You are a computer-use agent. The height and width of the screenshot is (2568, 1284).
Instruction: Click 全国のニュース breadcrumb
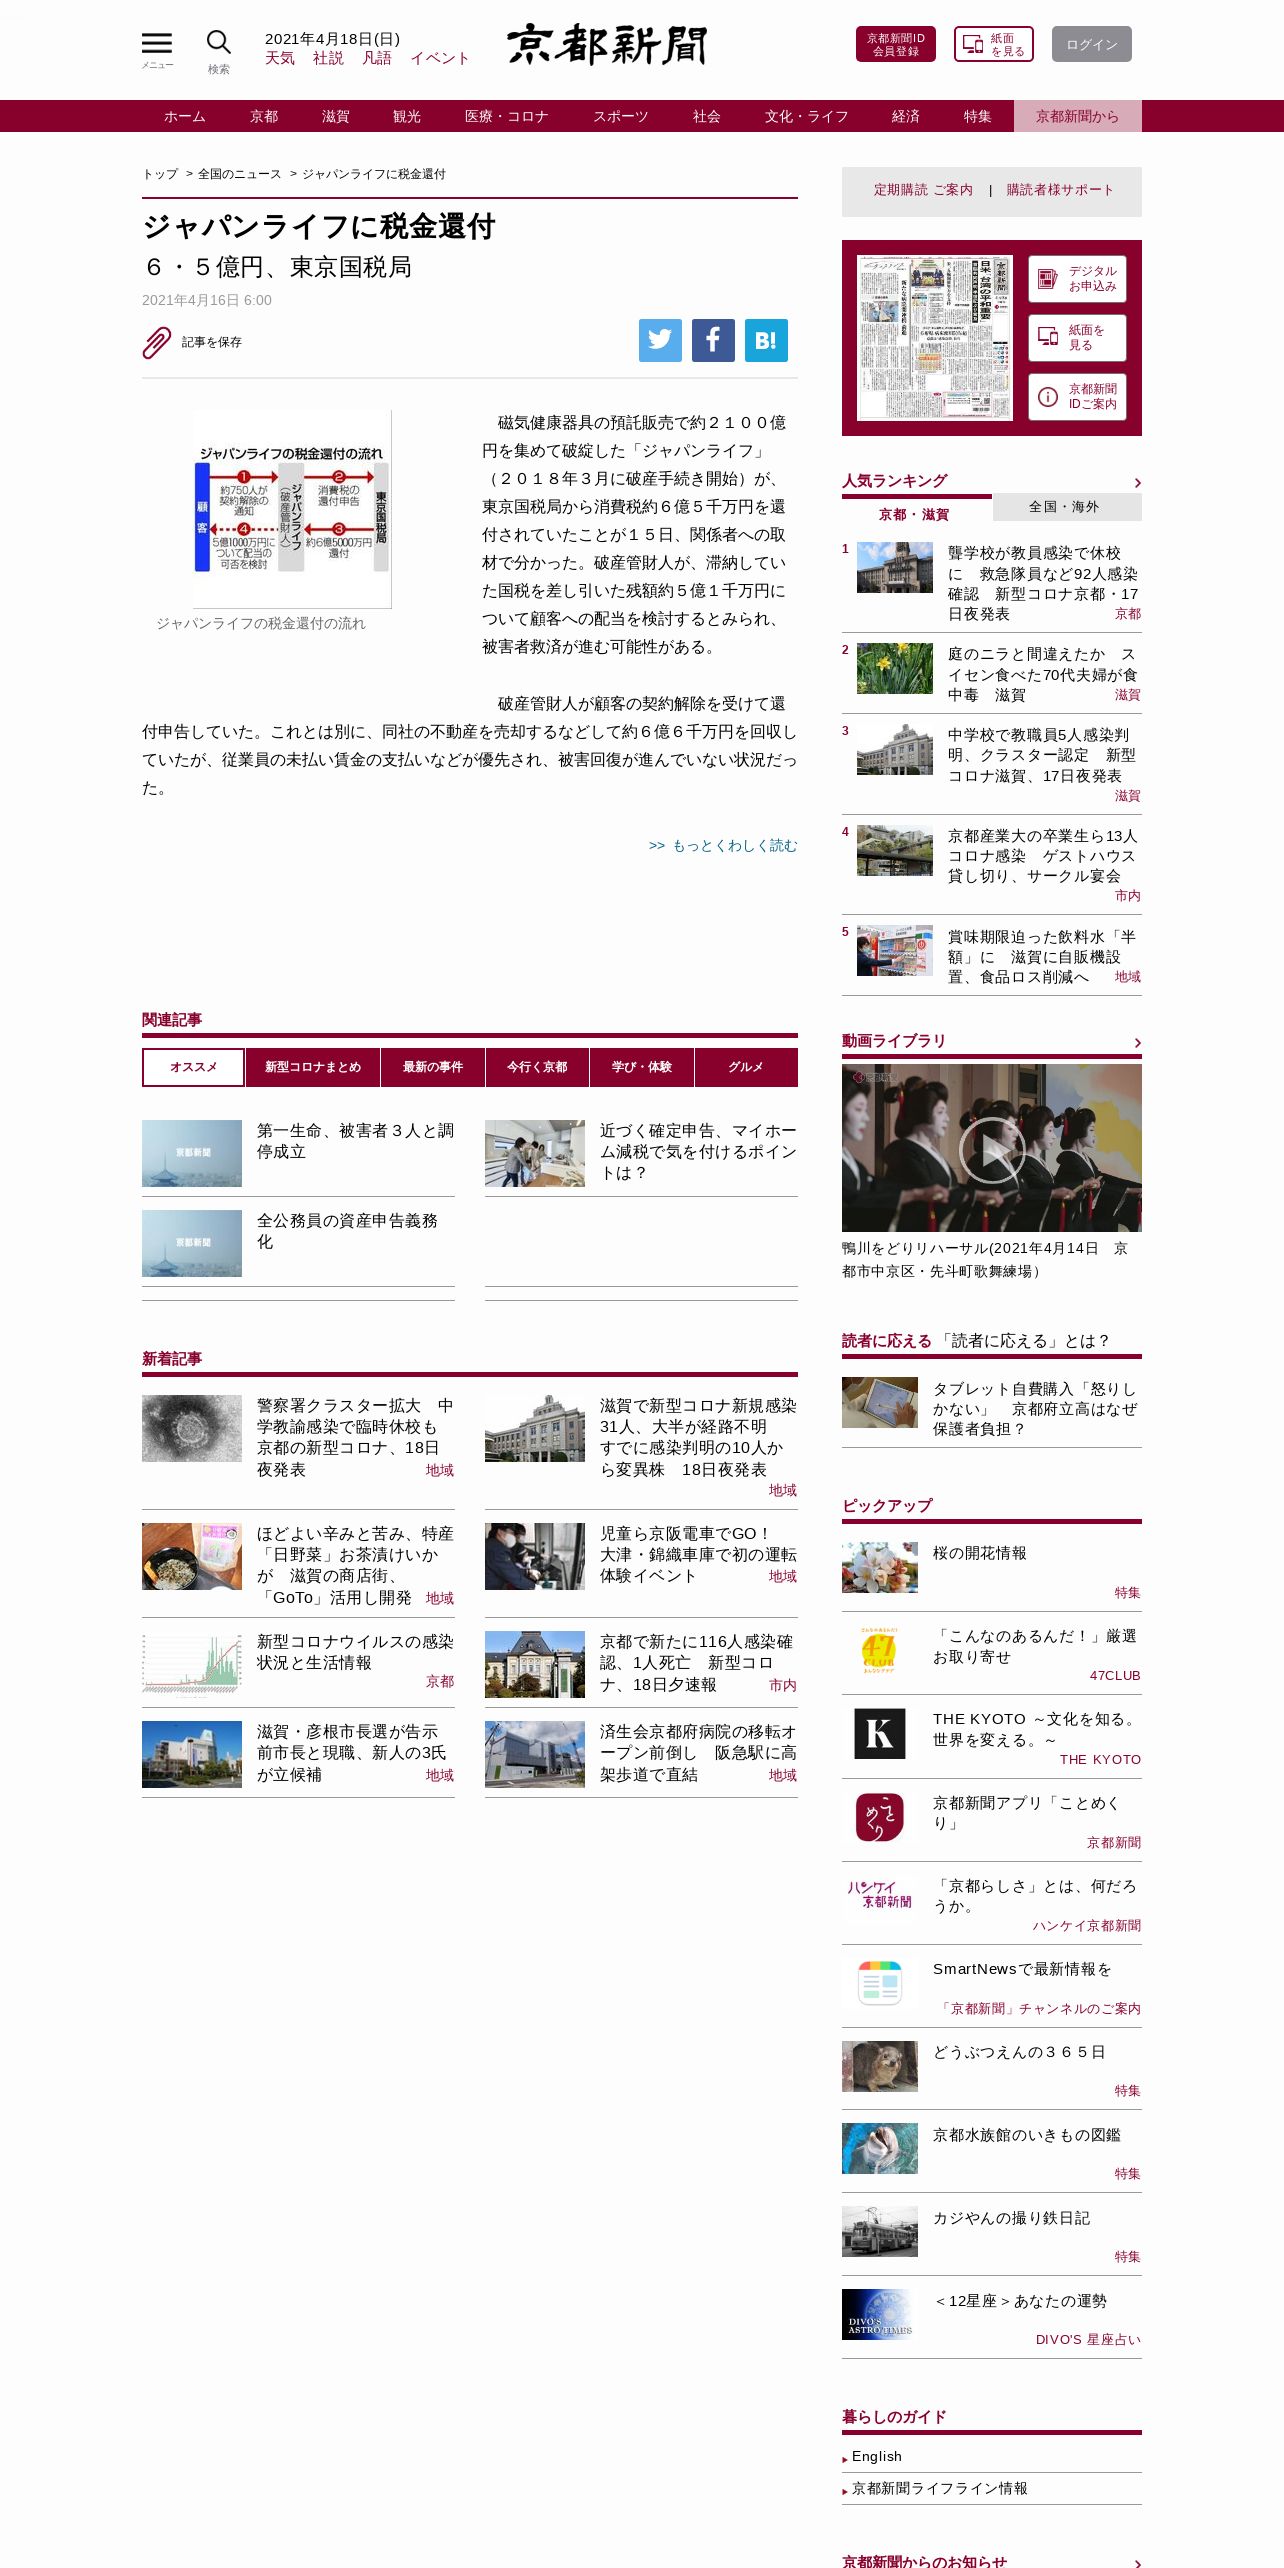(x=240, y=174)
